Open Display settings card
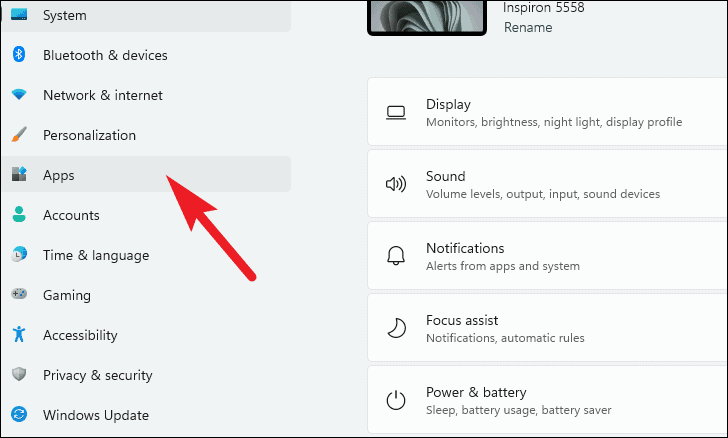The width and height of the screenshot is (728, 438). [x=548, y=112]
